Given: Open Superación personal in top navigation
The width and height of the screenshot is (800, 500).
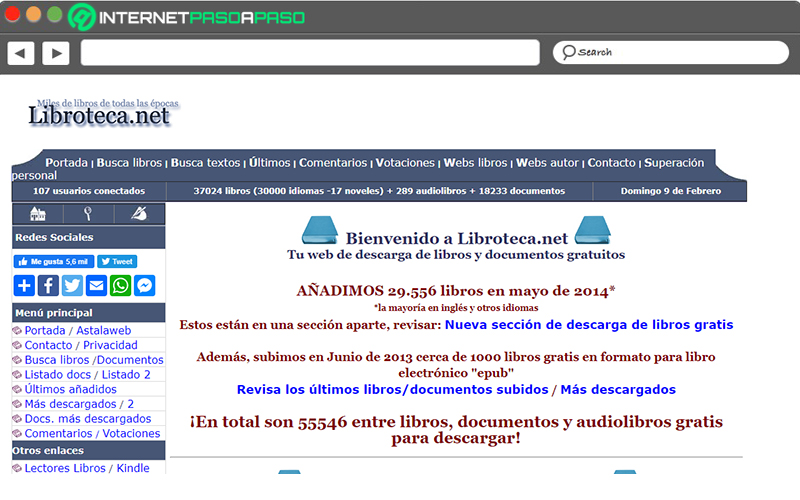Looking at the screenshot, I should 673,163.
